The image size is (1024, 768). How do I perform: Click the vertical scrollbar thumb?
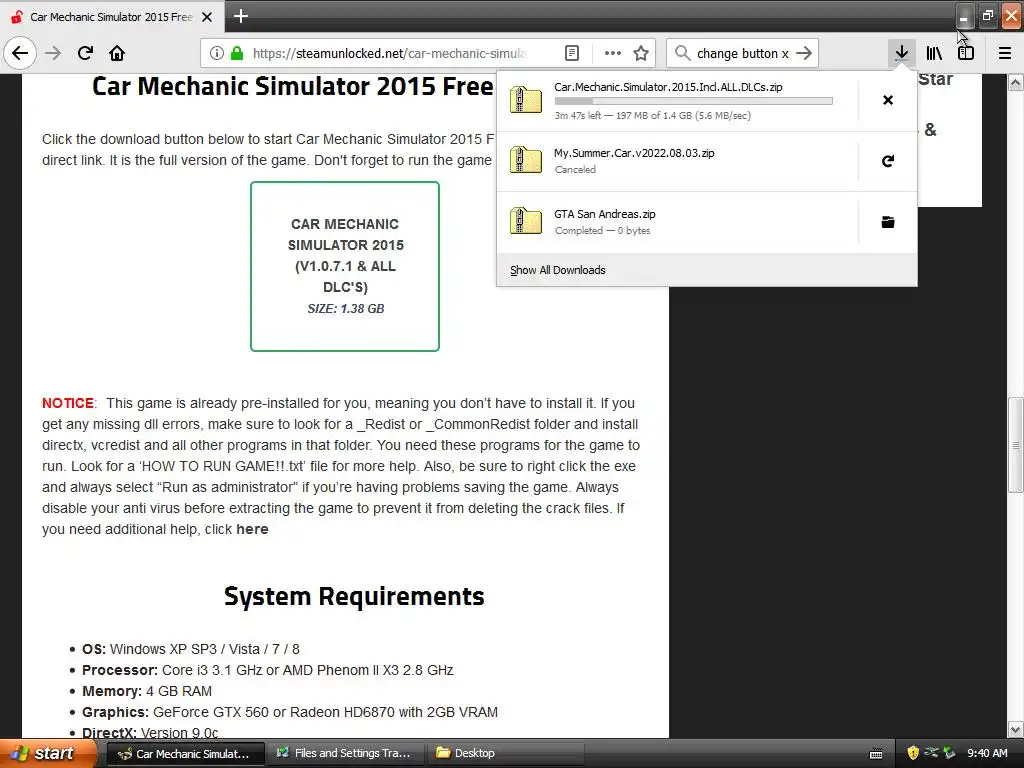(x=1016, y=445)
